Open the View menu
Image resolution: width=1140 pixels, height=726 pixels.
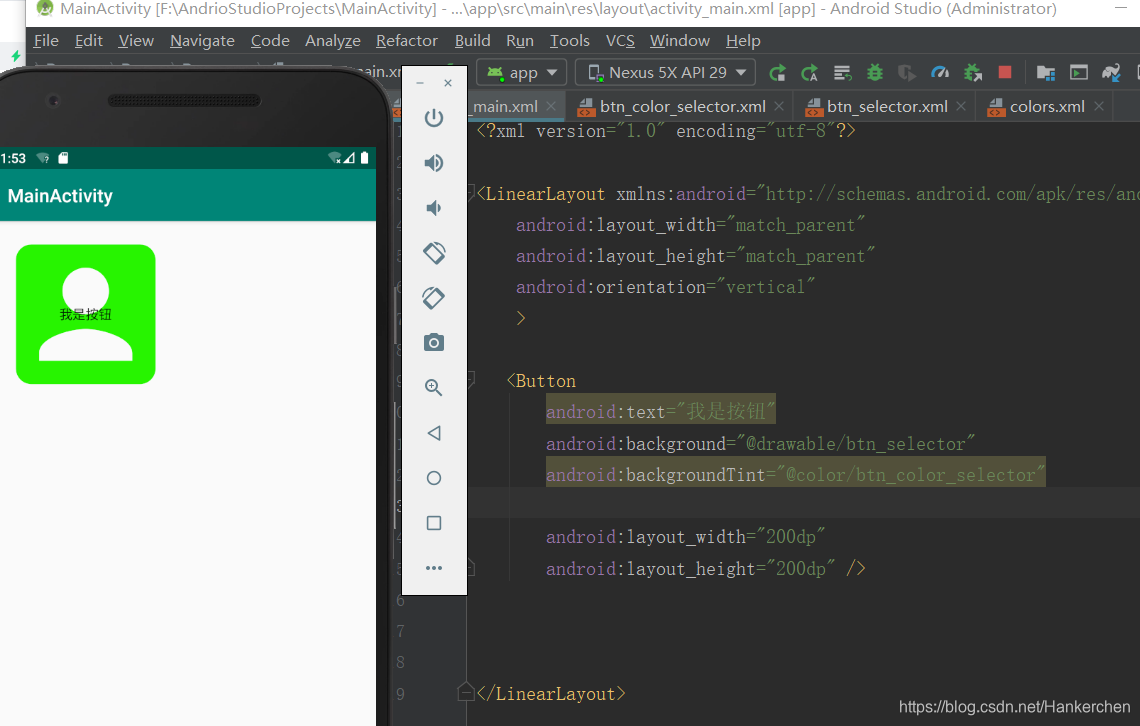point(136,41)
